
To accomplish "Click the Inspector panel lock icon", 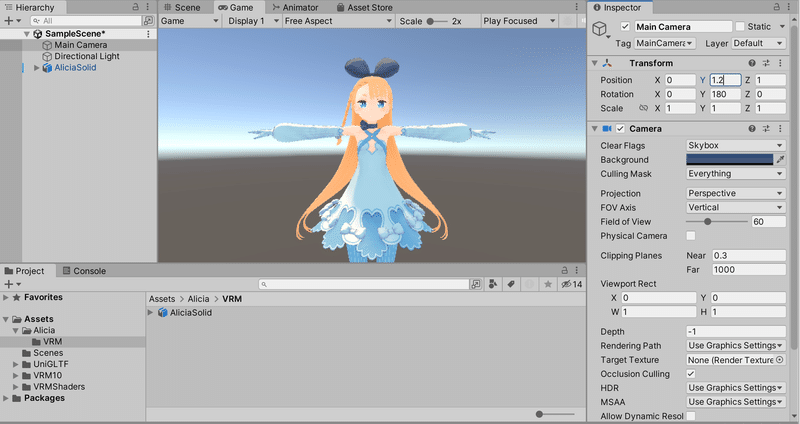I will coord(777,7).
